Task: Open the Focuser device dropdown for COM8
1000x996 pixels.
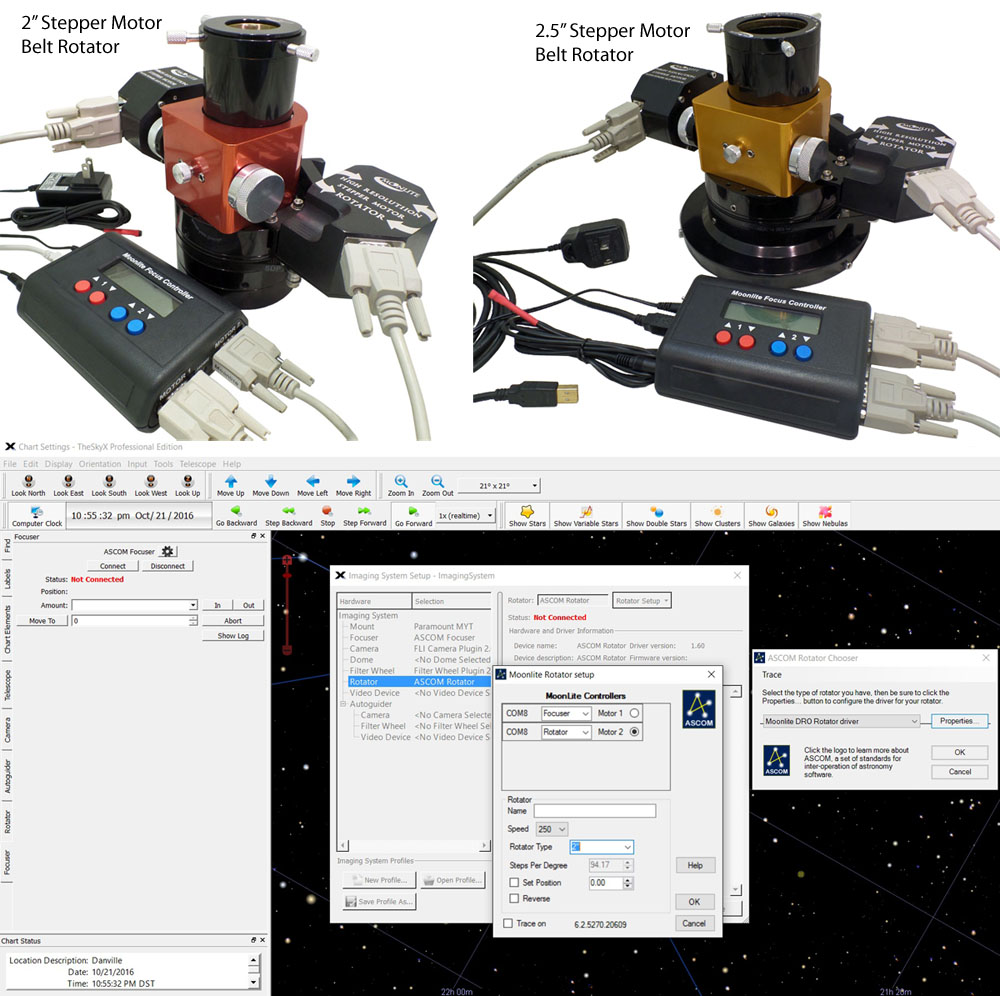Action: point(566,713)
